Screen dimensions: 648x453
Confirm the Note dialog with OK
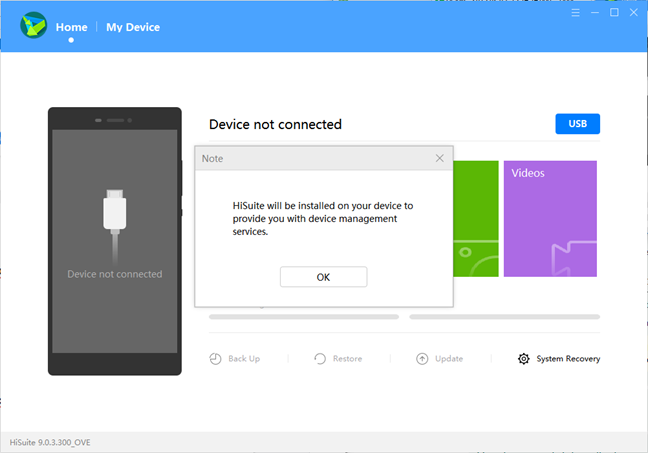[323, 277]
